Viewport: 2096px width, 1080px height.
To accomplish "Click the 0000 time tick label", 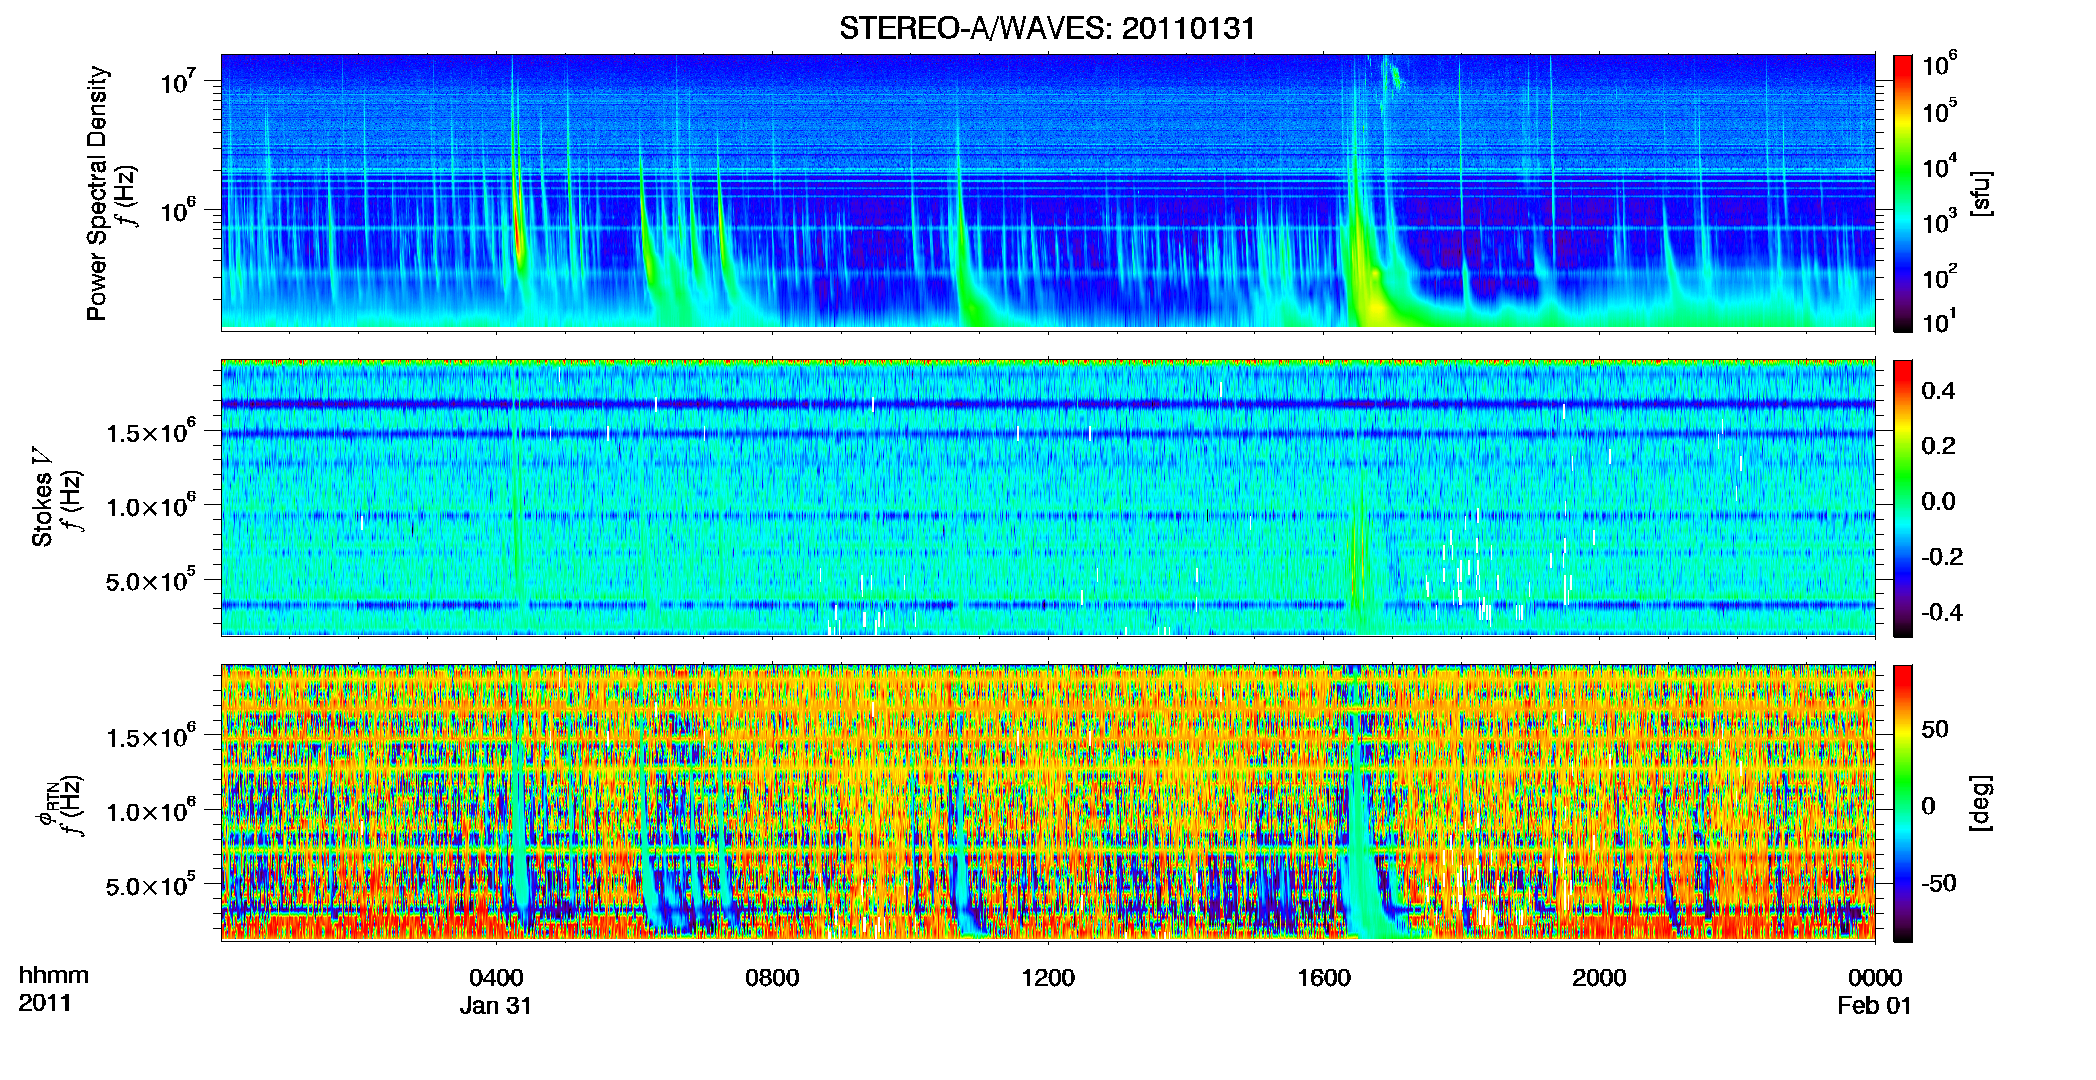I will pyautogui.click(x=1875, y=977).
